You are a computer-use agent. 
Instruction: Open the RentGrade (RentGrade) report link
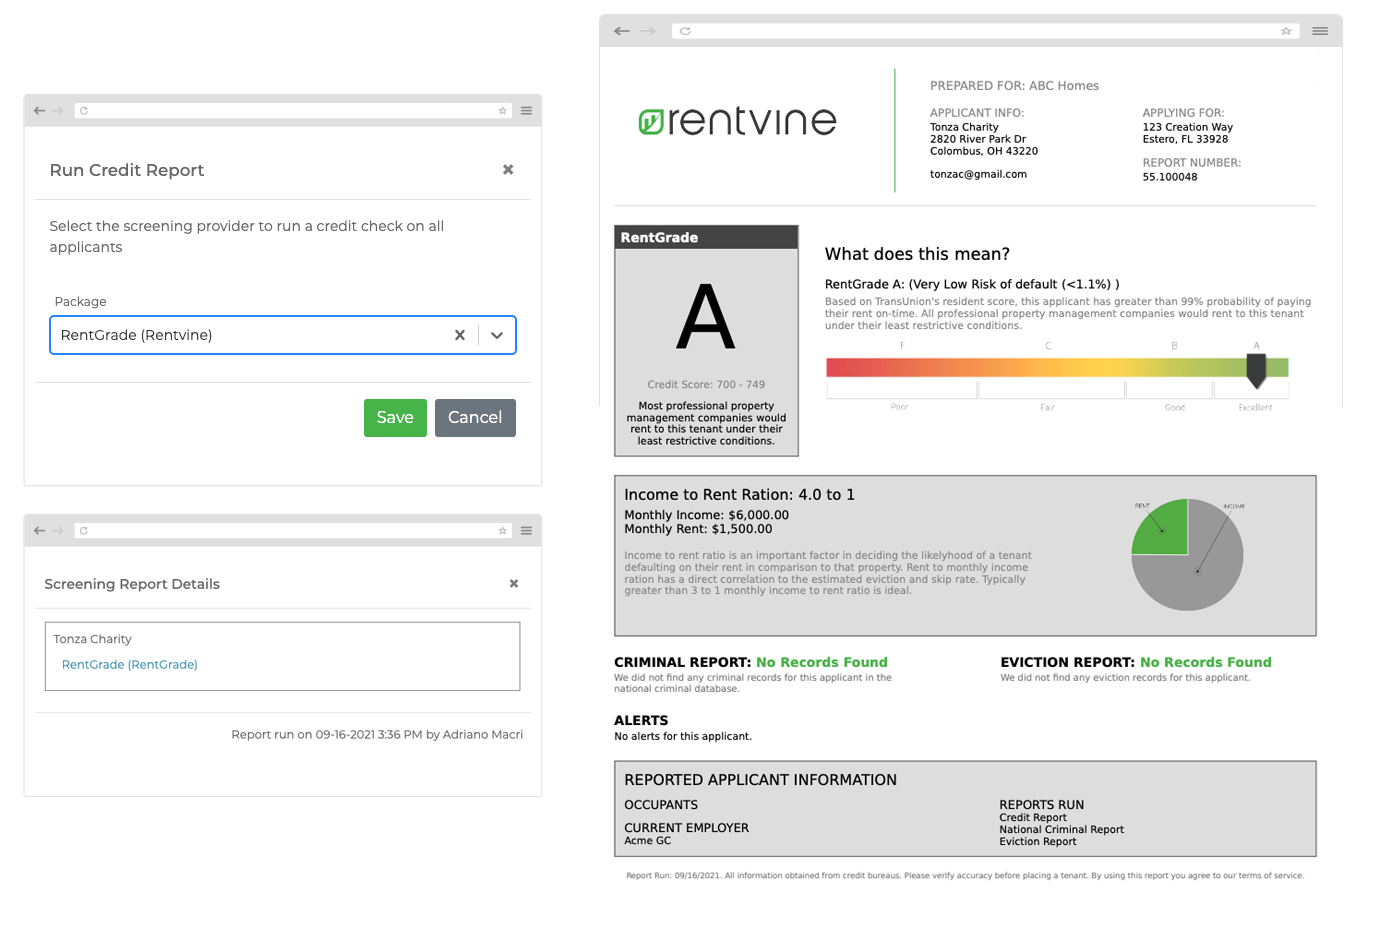pyautogui.click(x=129, y=664)
